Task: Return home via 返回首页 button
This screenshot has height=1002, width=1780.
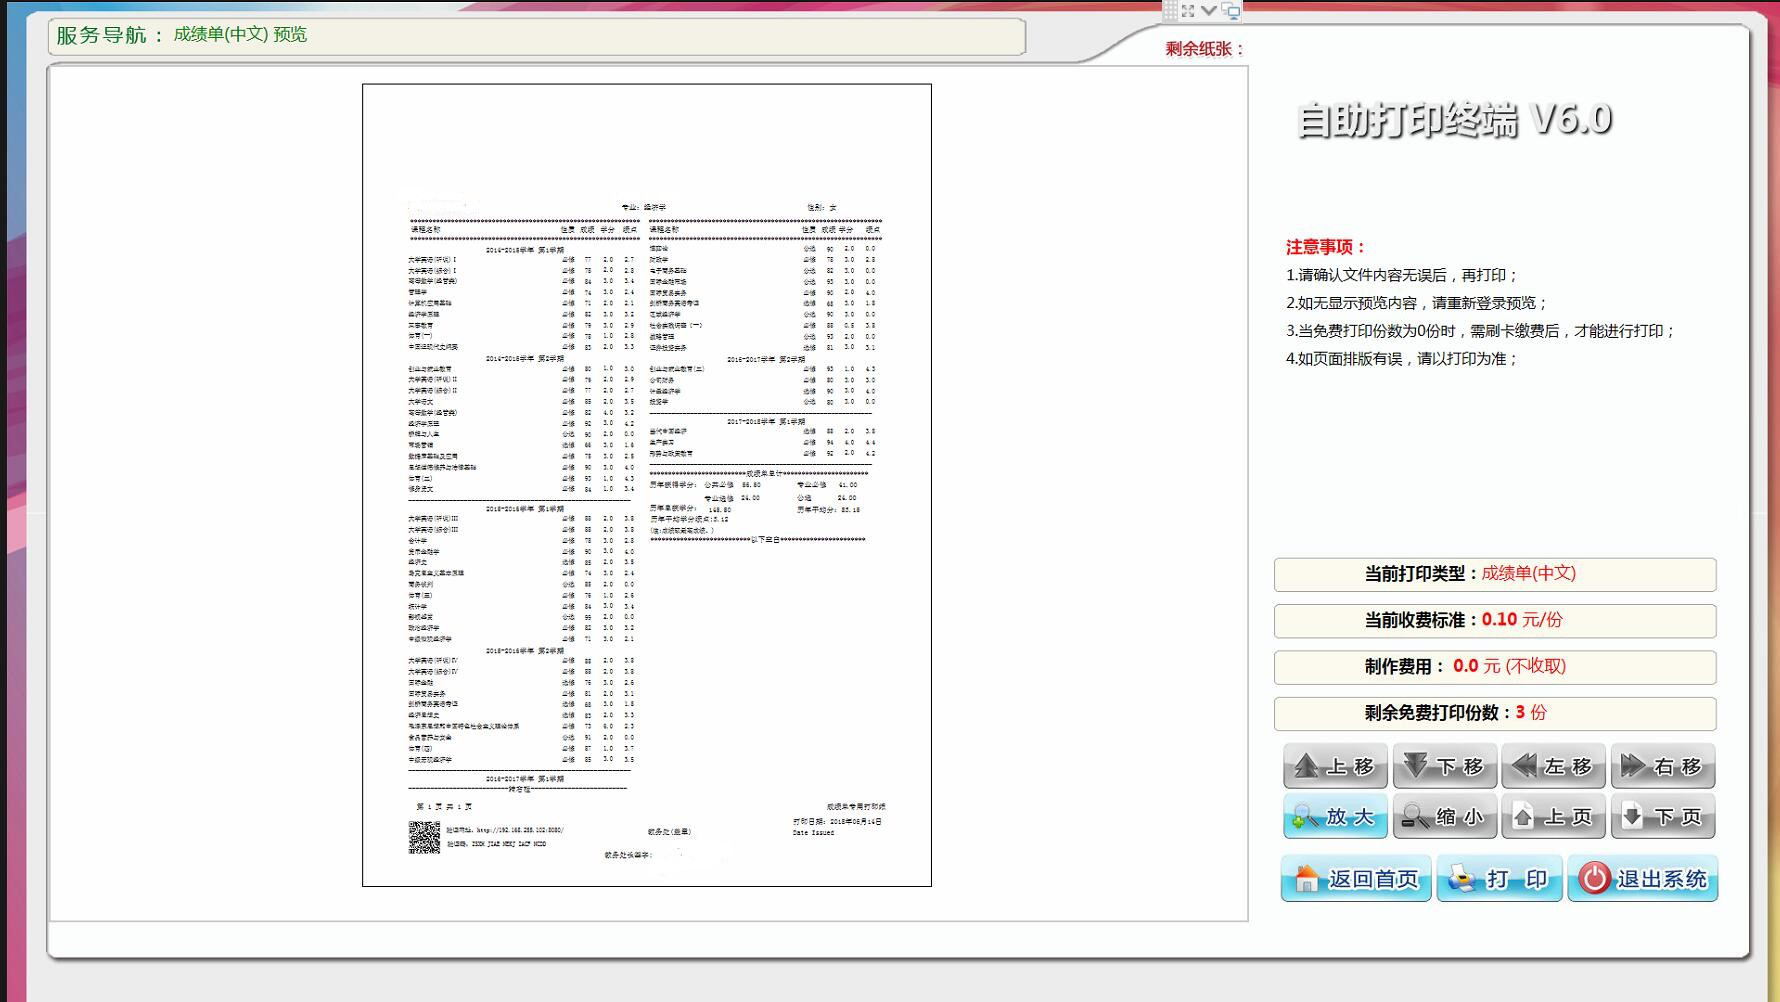Action: pyautogui.click(x=1356, y=879)
